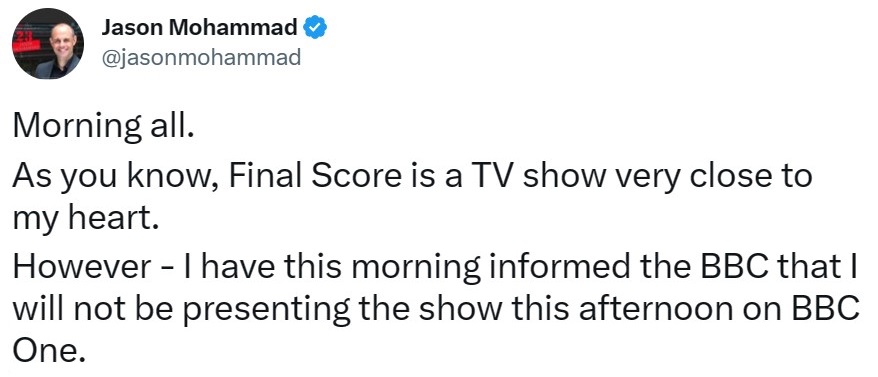This screenshot has width=878, height=377.
Task: Click the "my heart." text line
Action: pyautogui.click(x=82, y=218)
